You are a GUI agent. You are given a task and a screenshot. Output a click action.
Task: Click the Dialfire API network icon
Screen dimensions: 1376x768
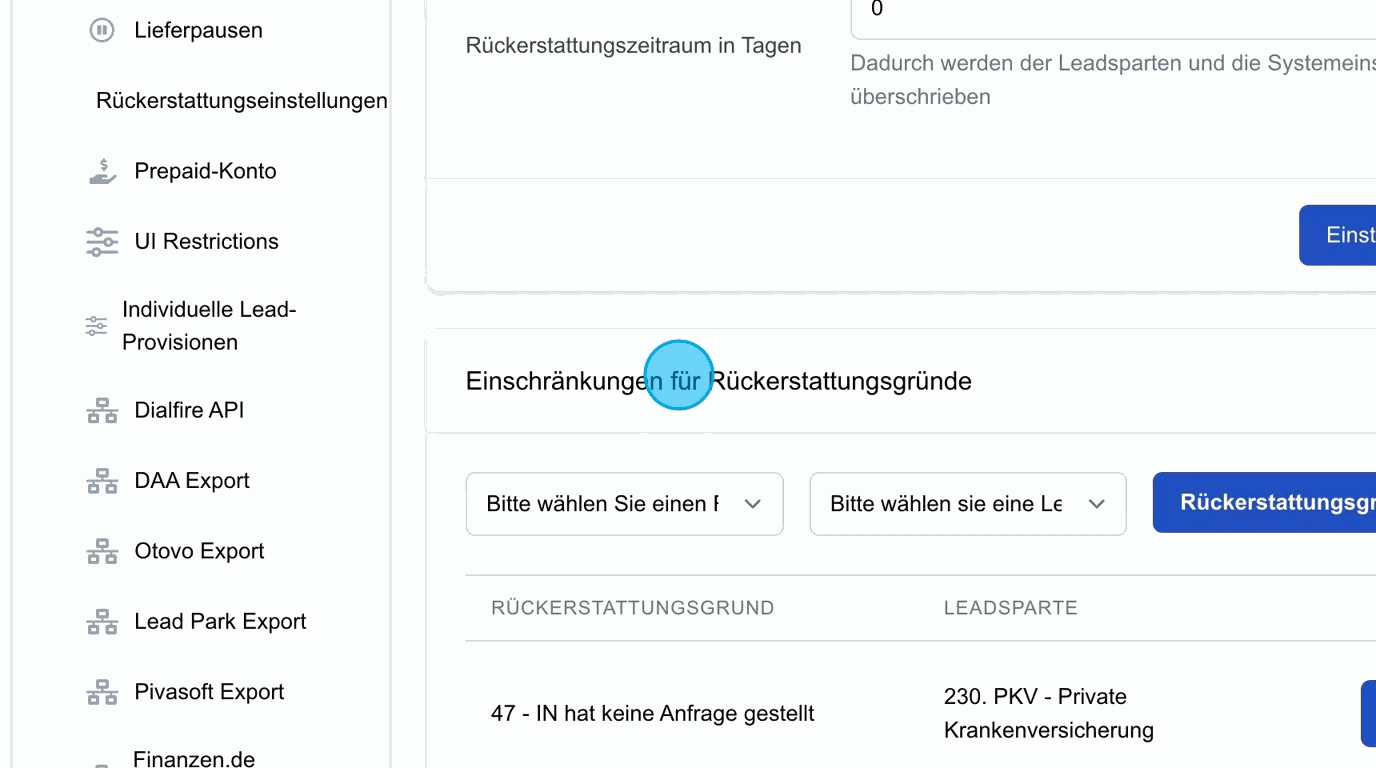tap(102, 410)
